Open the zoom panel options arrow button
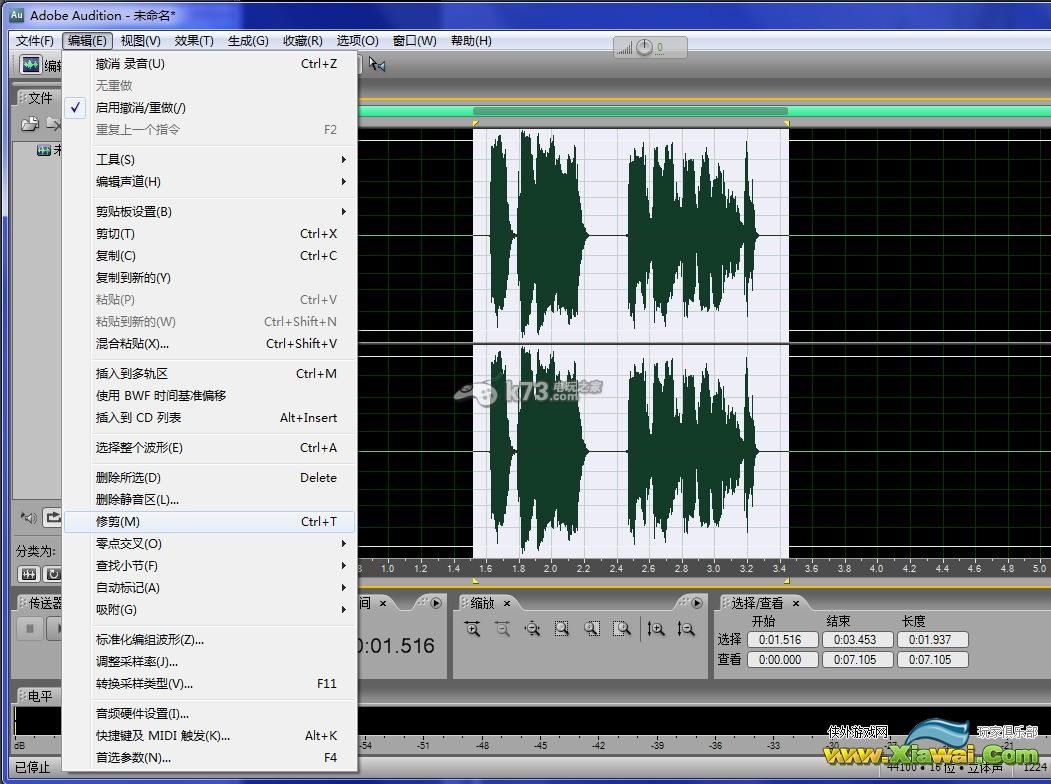 (x=696, y=603)
